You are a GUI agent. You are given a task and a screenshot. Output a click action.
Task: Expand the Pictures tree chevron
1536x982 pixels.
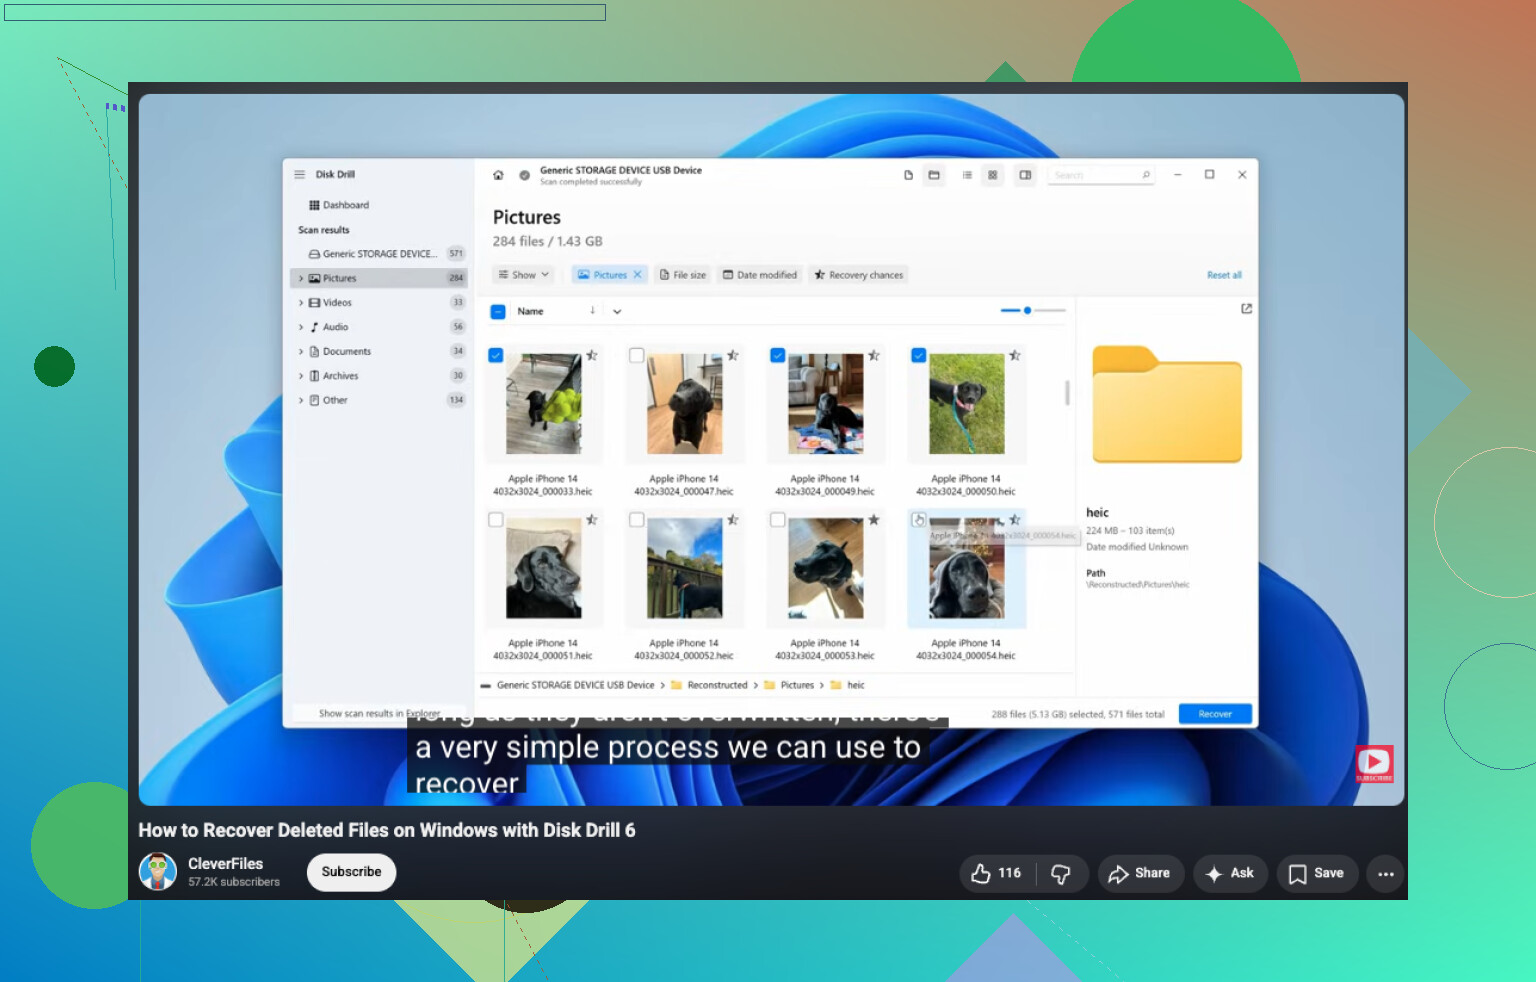click(x=301, y=278)
